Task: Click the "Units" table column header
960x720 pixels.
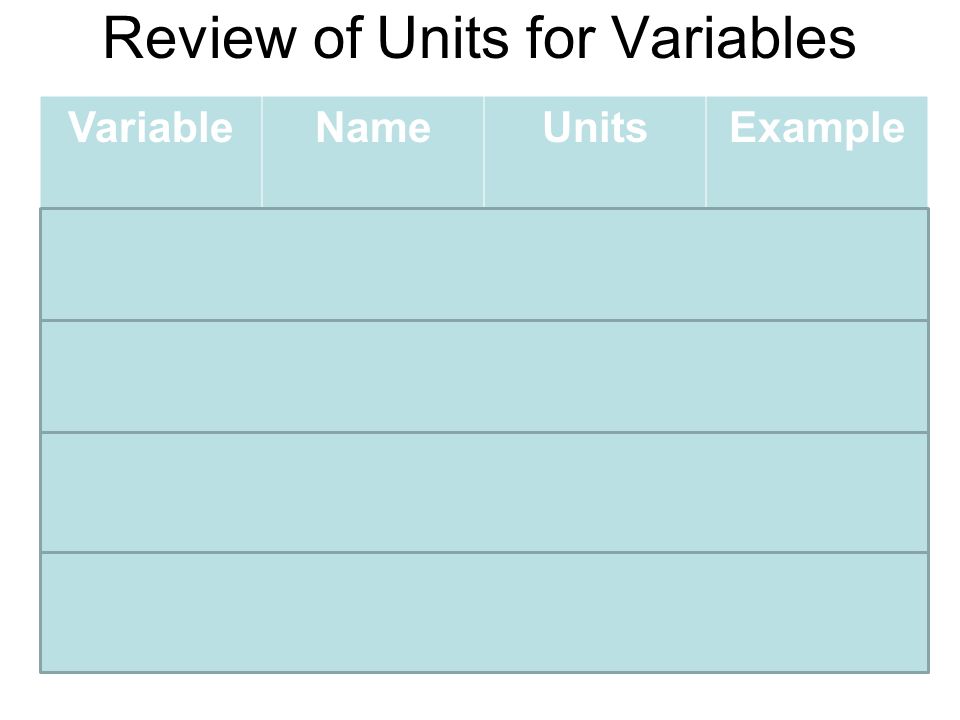Action: [x=594, y=152]
